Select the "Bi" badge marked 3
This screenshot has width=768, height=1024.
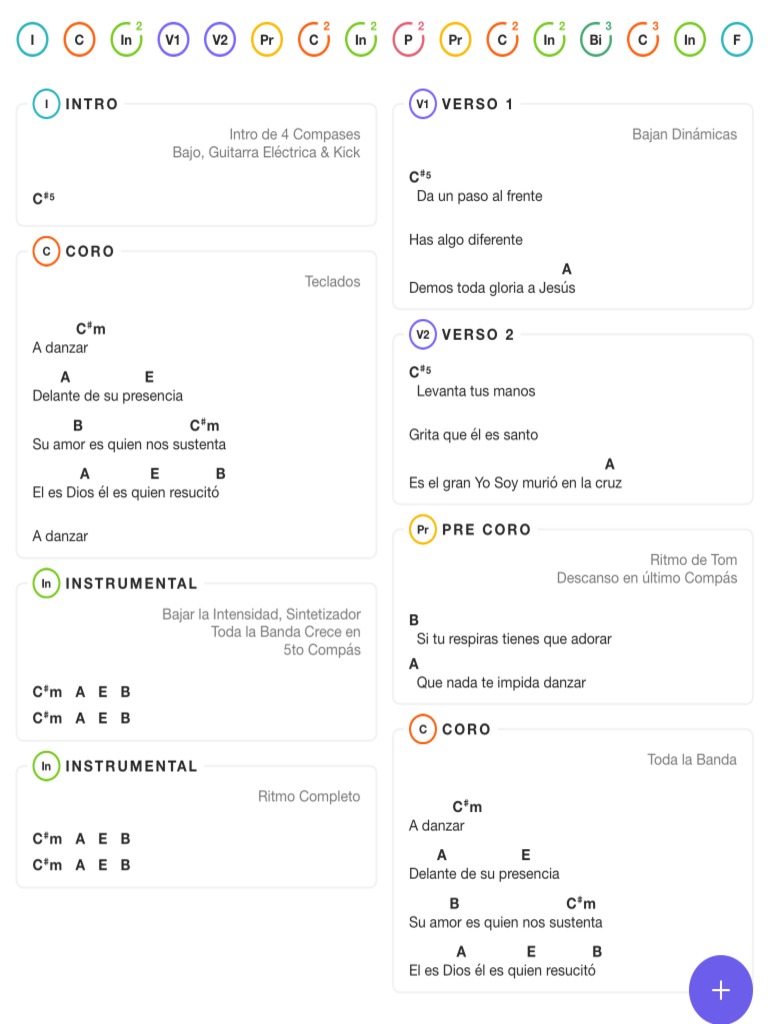[596, 40]
